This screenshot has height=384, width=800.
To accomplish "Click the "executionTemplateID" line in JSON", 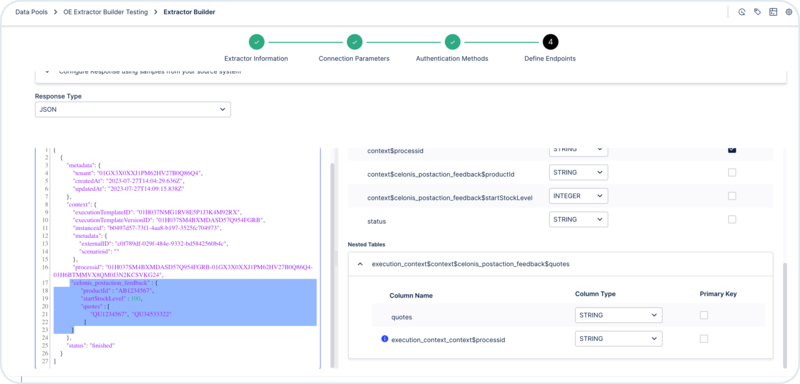I will pos(157,212).
